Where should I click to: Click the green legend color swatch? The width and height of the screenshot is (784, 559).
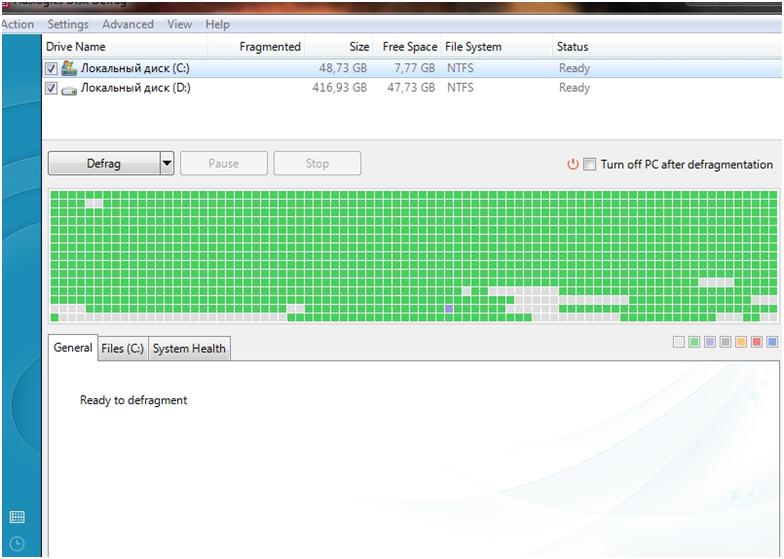[694, 342]
